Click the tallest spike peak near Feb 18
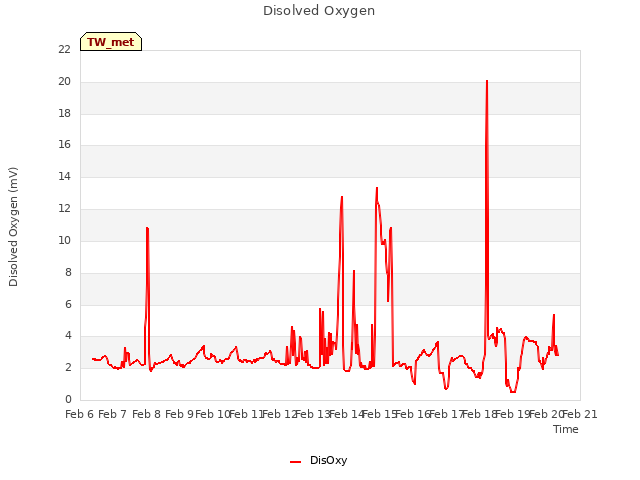Screen dimensions: 640x480 click(487, 81)
